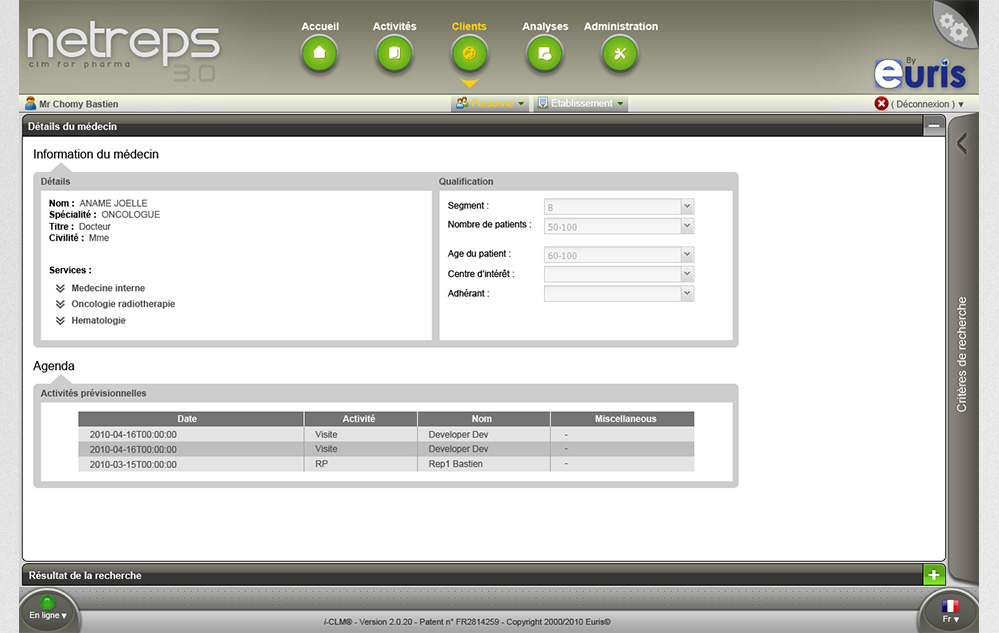Sort agenda by Date column header
This screenshot has height=633, width=999.
coord(191,419)
